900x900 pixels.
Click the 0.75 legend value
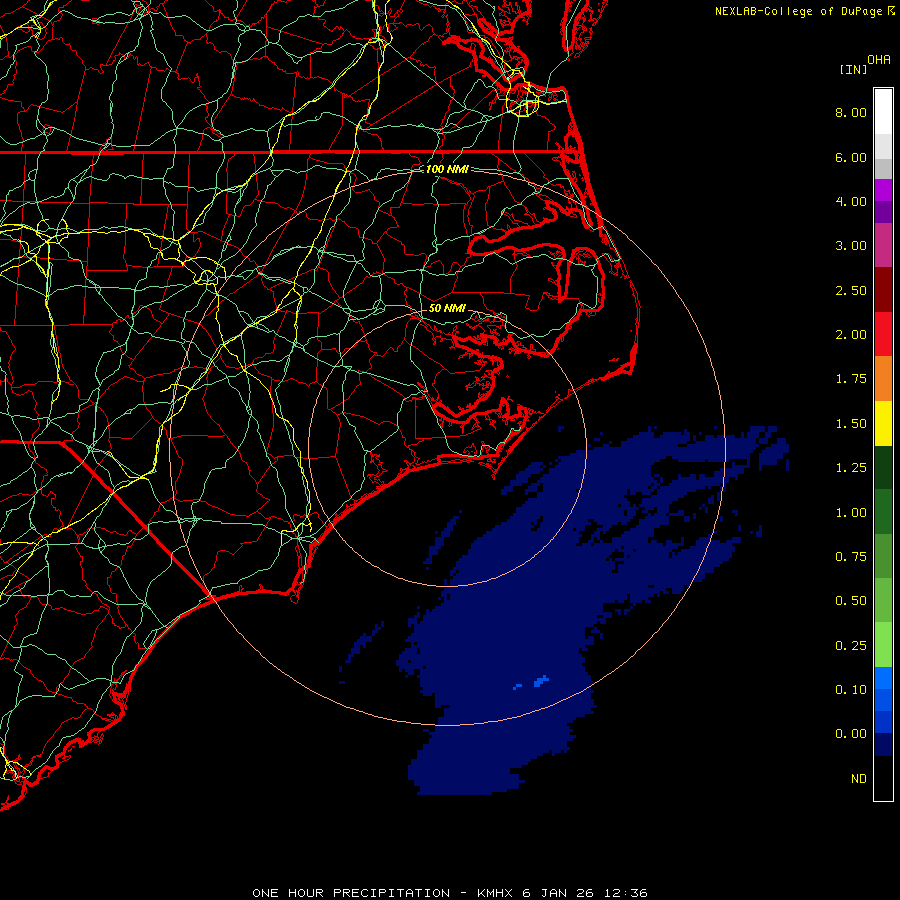tap(851, 557)
